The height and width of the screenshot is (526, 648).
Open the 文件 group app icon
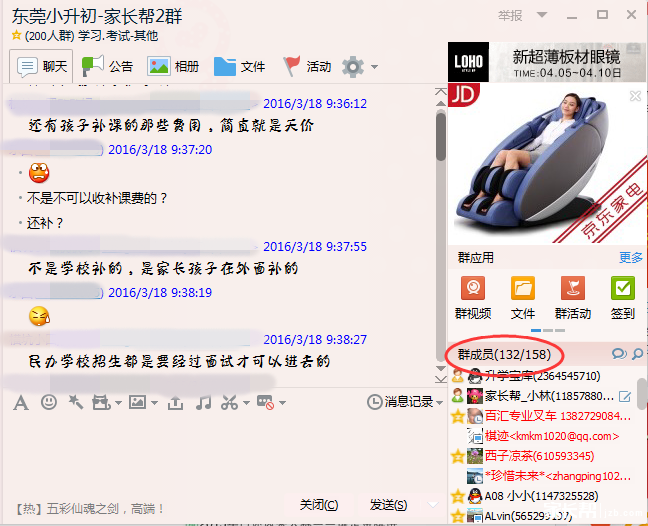coord(523,298)
